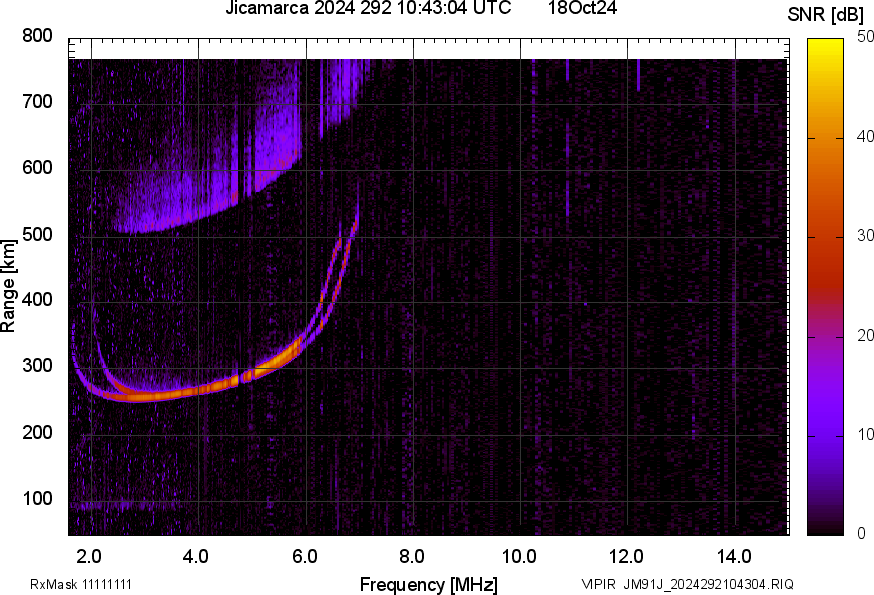Click the '12.0' frequency tick label
This screenshot has height=595, width=874.
pos(626,557)
